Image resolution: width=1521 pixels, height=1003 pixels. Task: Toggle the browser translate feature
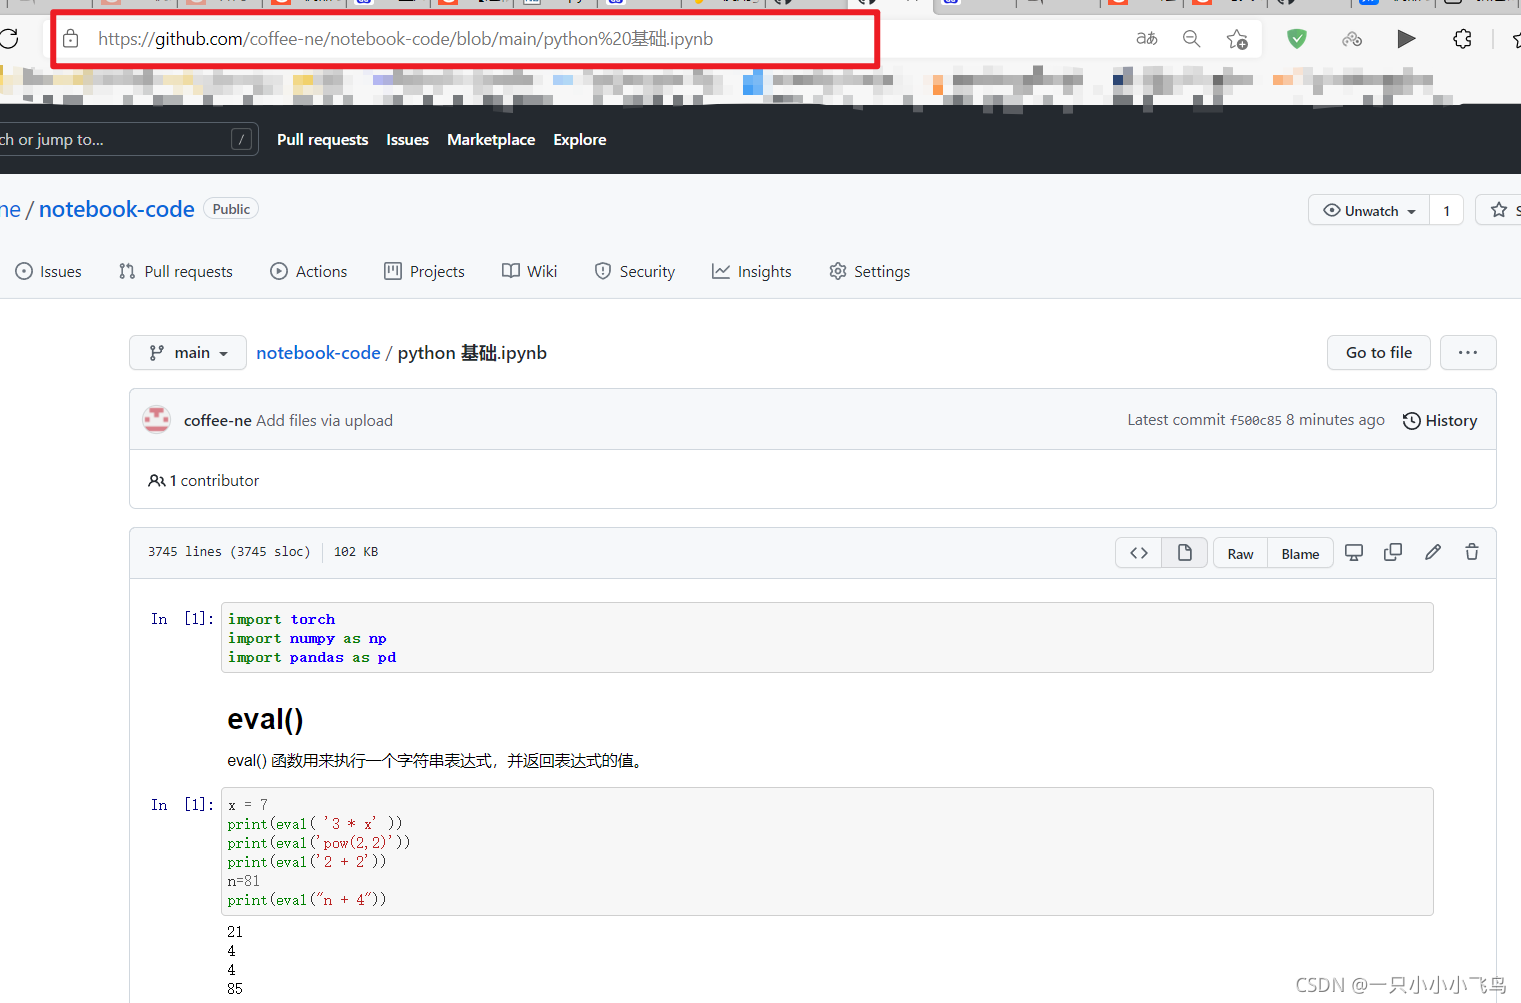click(1146, 38)
